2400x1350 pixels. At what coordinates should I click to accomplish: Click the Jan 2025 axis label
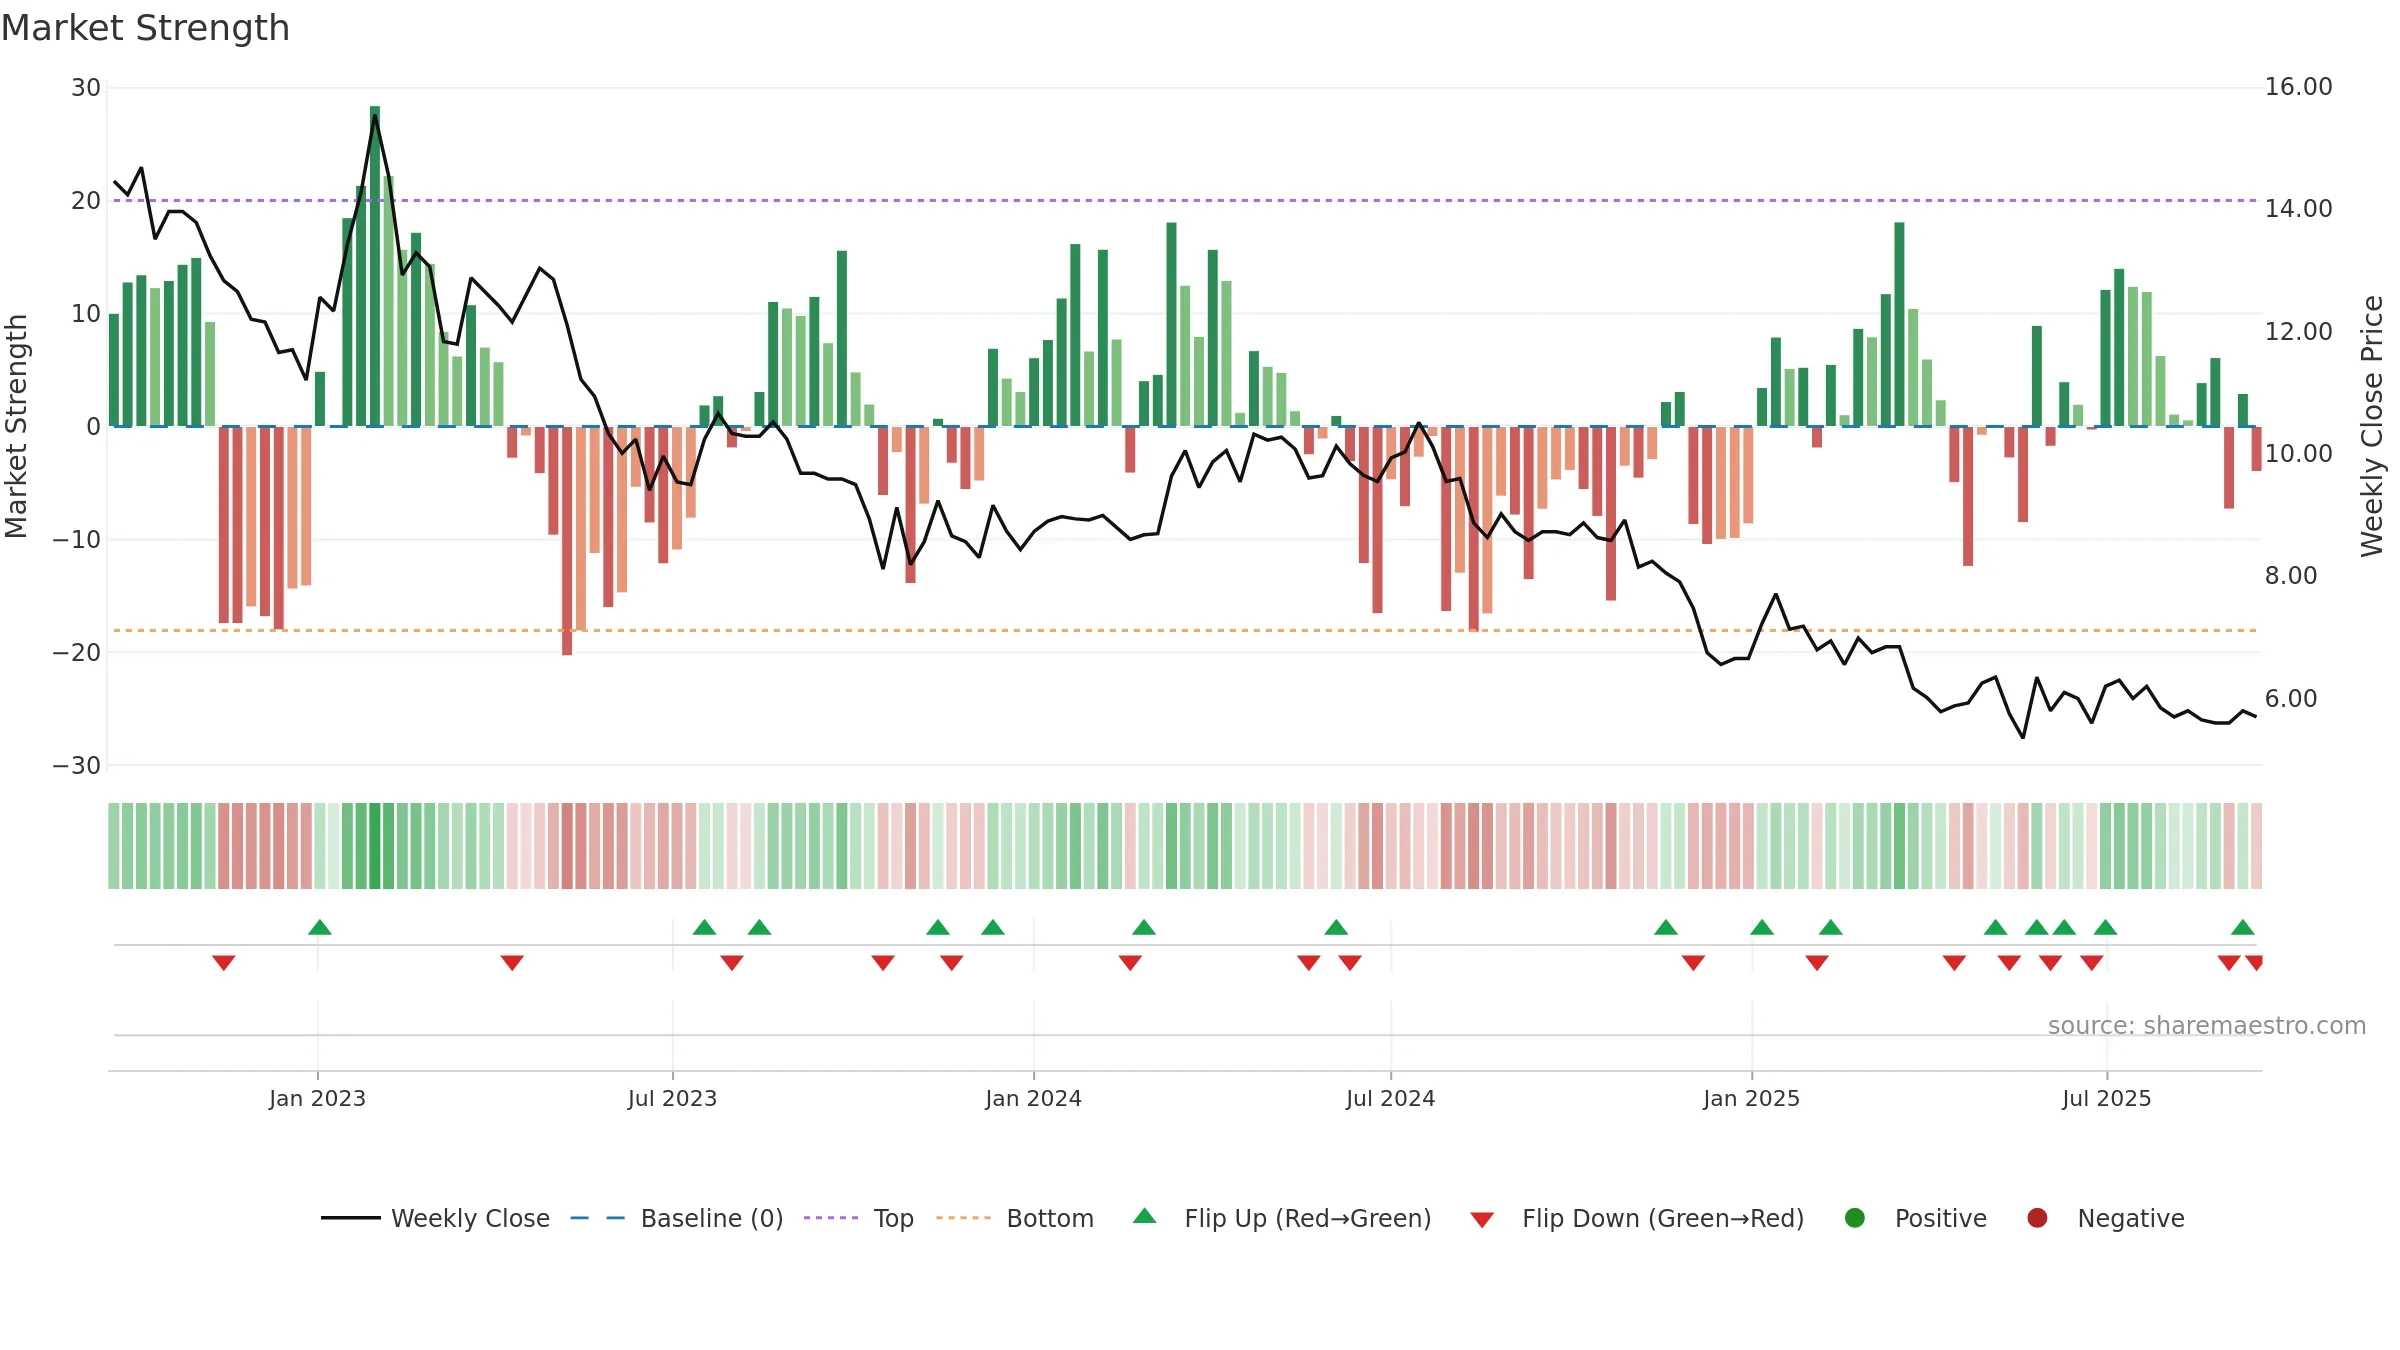[x=1751, y=1099]
